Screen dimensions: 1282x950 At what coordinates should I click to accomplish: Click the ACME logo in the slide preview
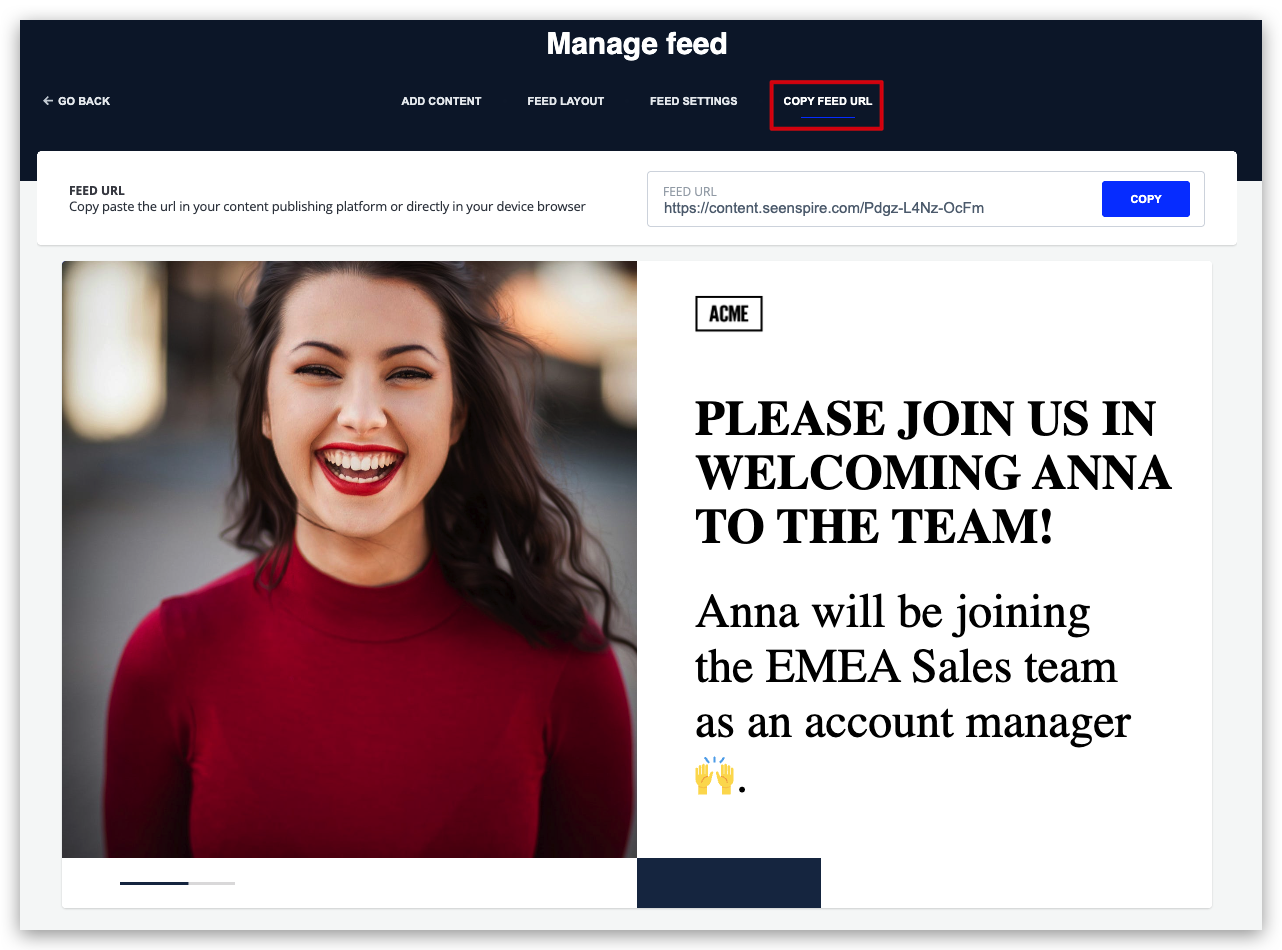[x=729, y=314]
